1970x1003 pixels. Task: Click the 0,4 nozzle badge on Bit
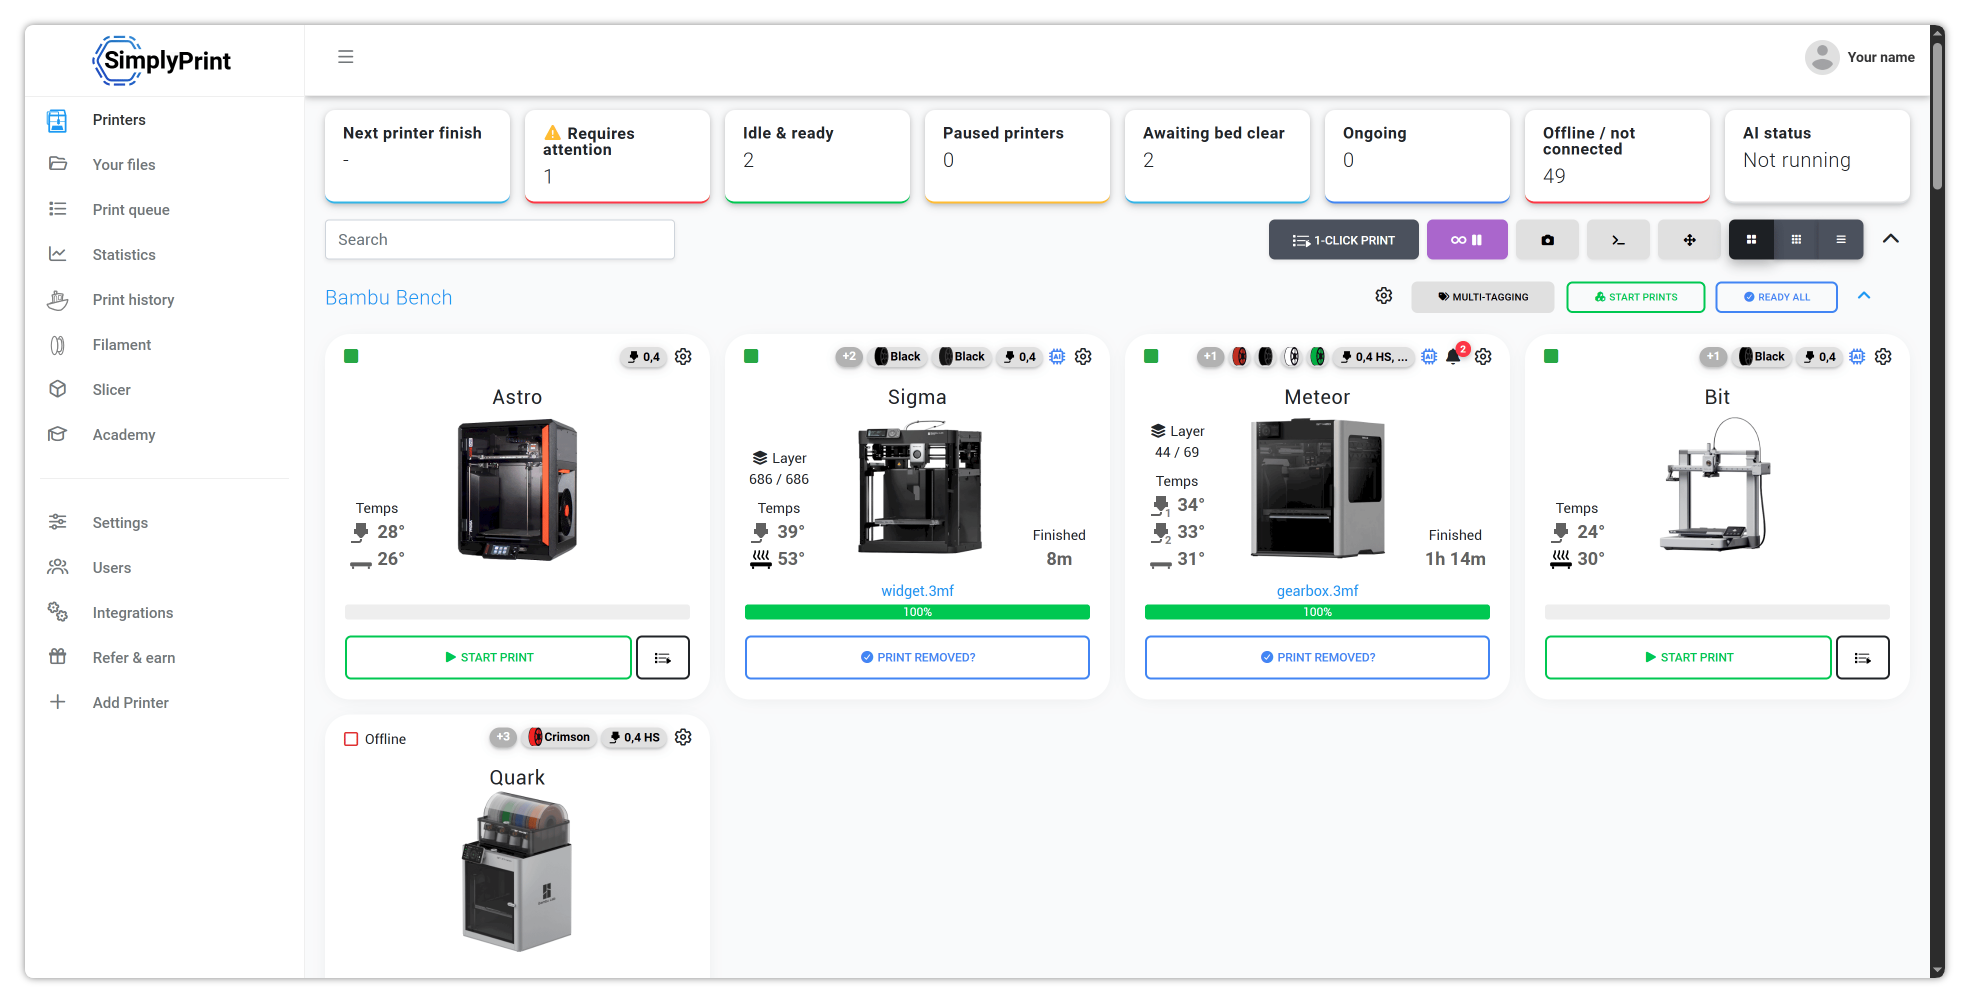point(1819,357)
